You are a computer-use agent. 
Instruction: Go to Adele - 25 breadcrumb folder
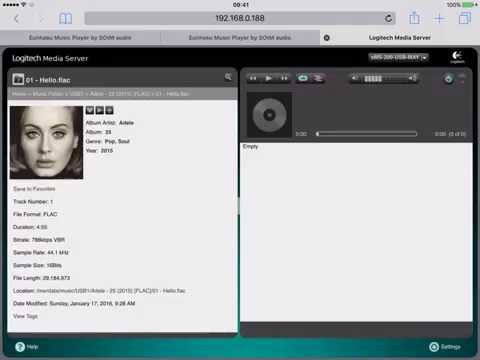pyautogui.click(x=120, y=94)
